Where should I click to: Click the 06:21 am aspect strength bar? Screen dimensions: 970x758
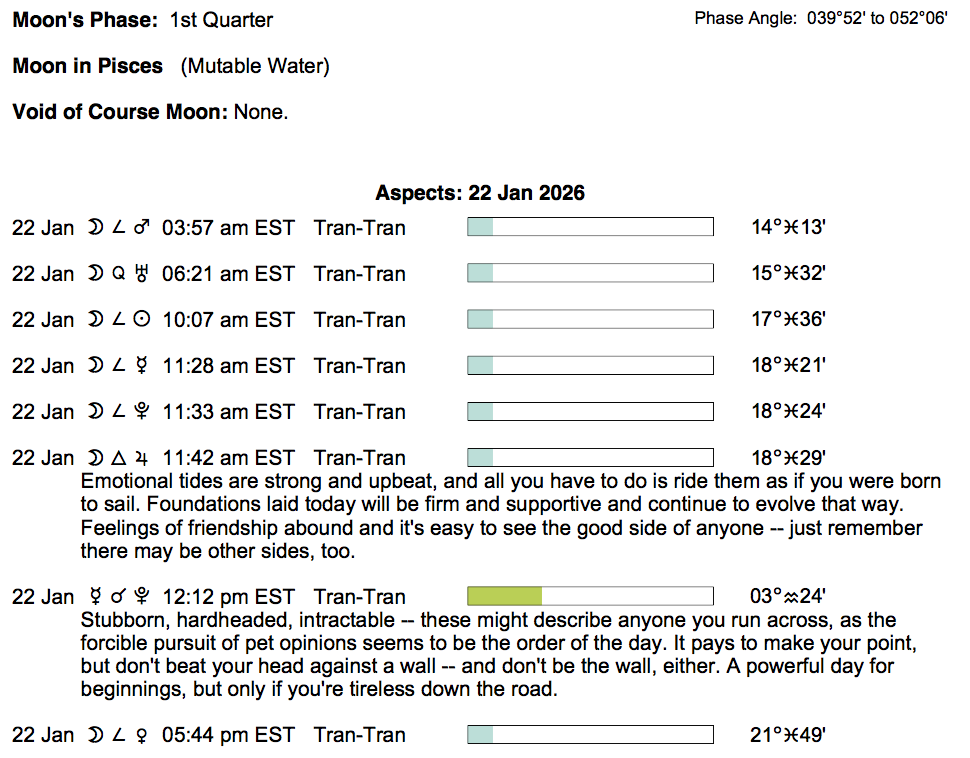point(590,274)
